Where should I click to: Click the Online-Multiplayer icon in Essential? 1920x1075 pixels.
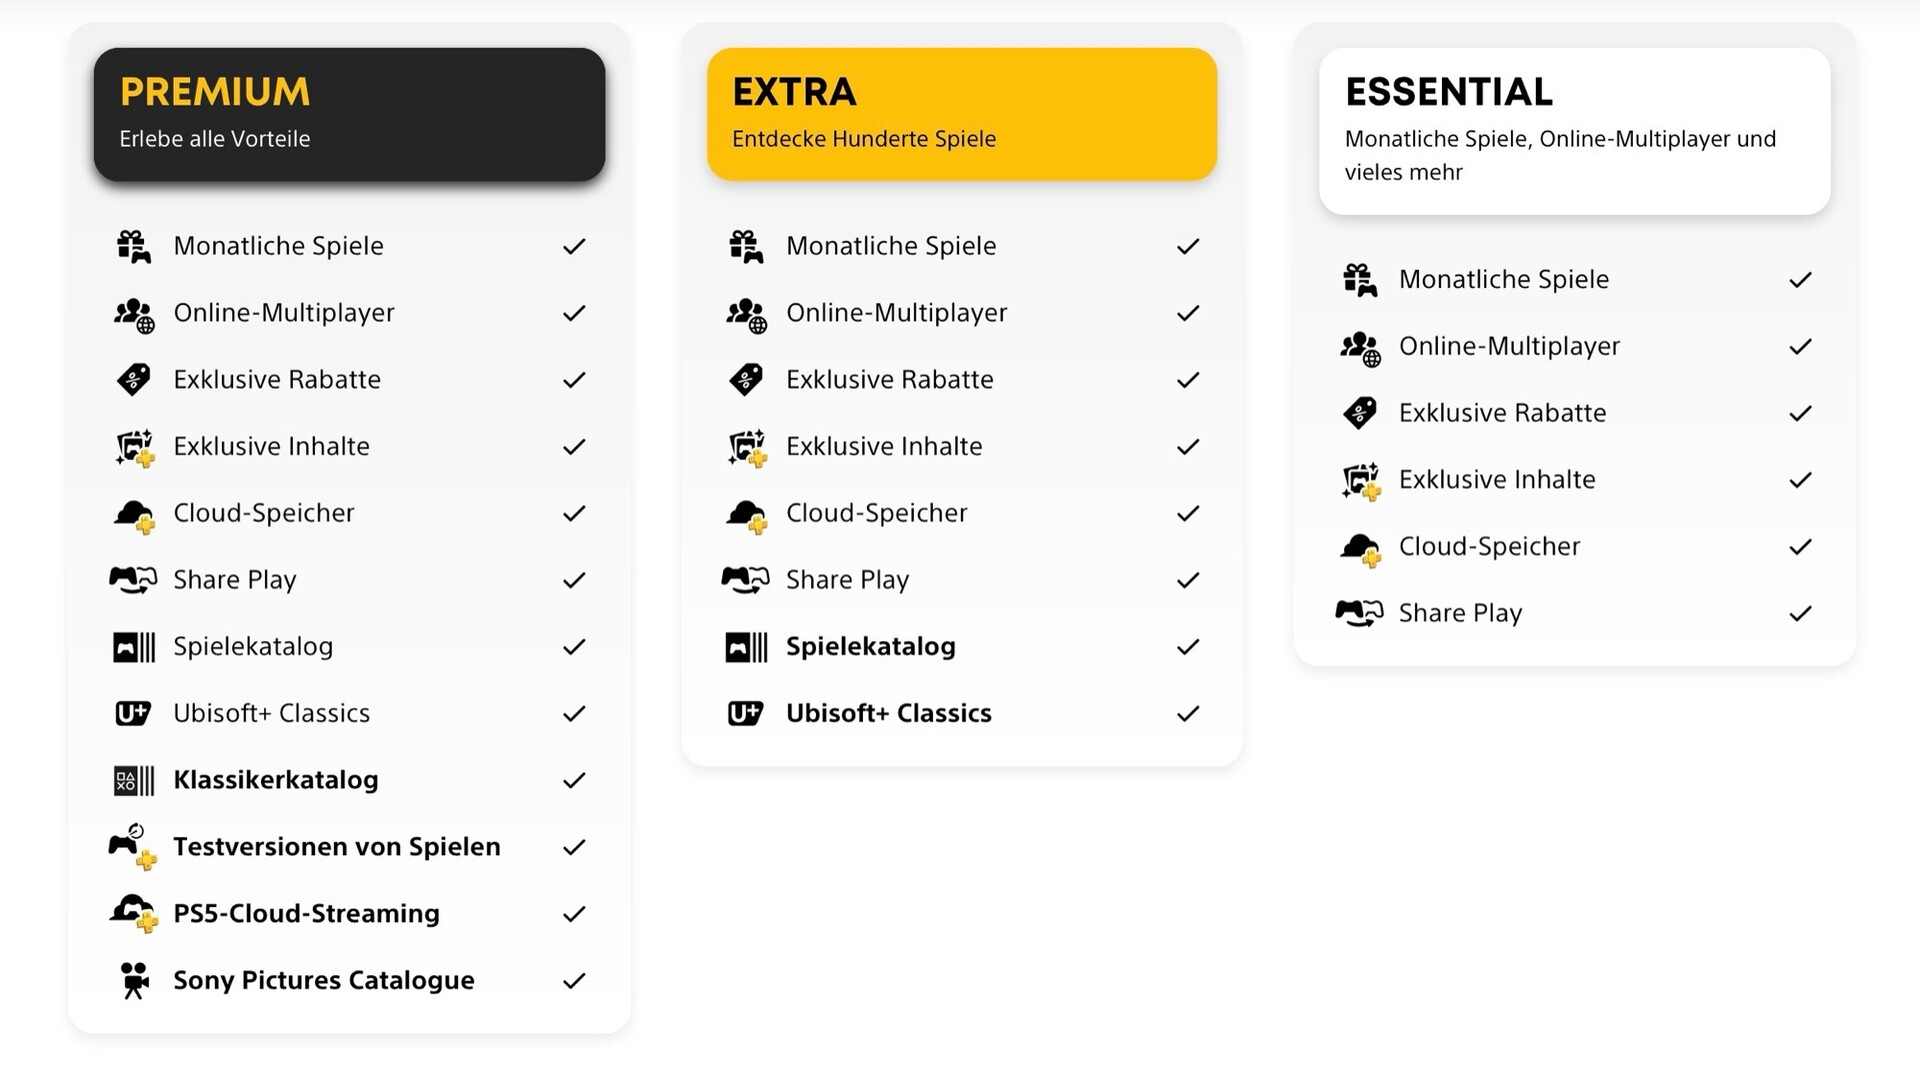1360,347
